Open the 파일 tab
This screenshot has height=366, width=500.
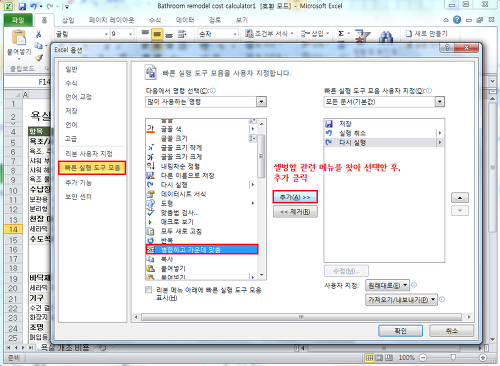pos(18,20)
